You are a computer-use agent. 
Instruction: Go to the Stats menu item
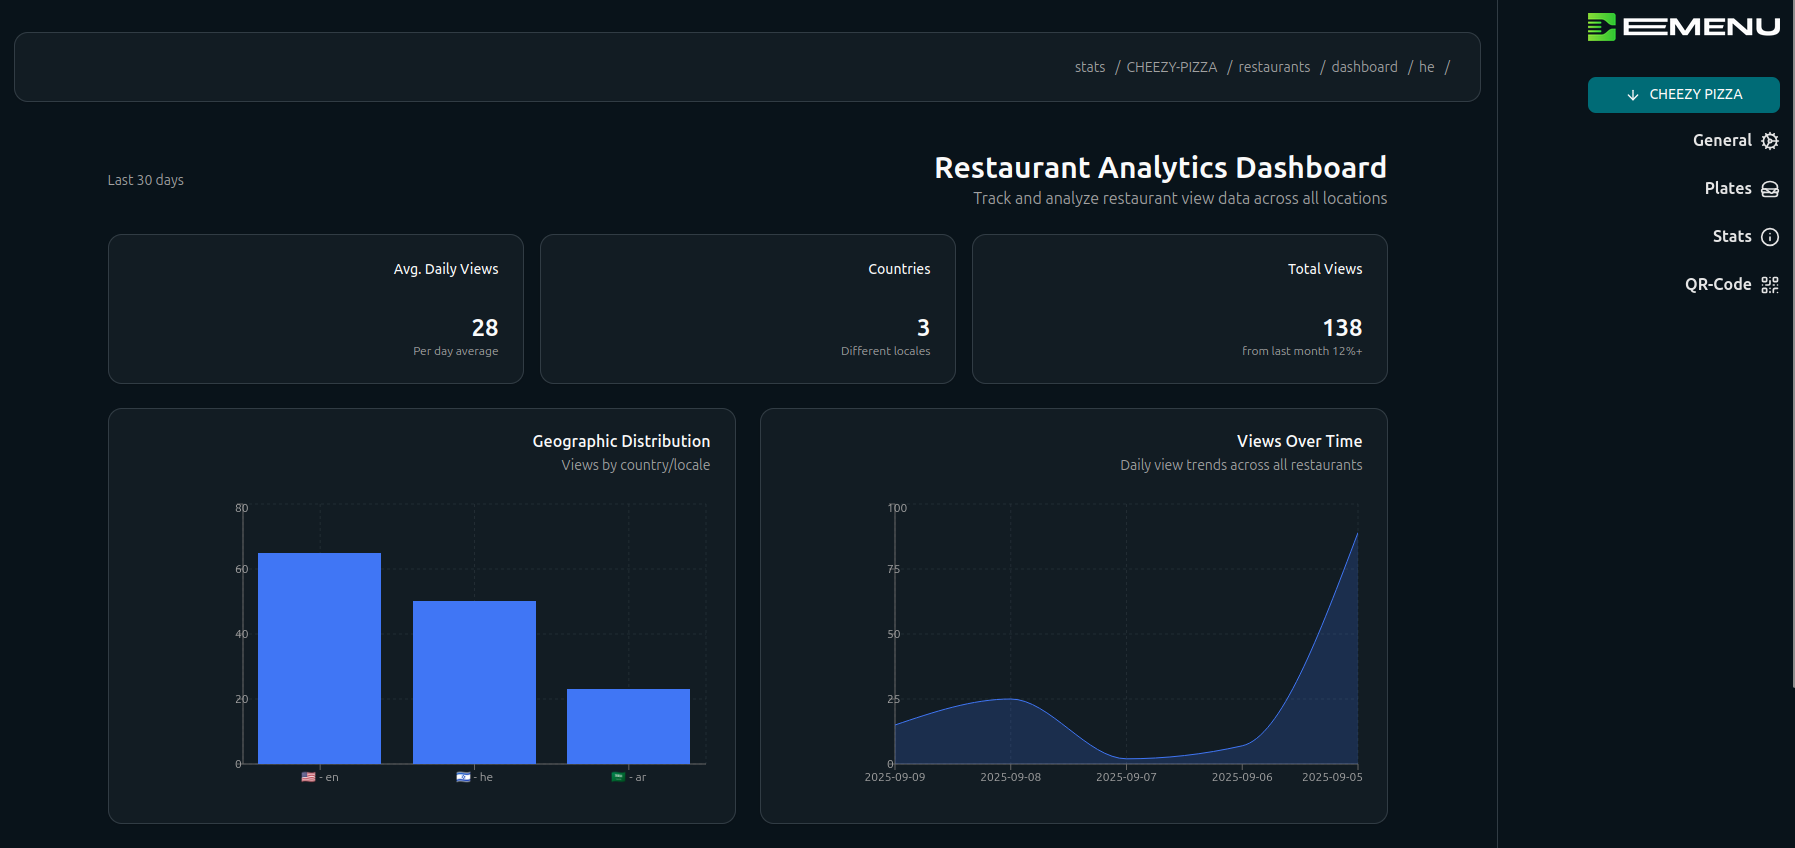point(1731,237)
